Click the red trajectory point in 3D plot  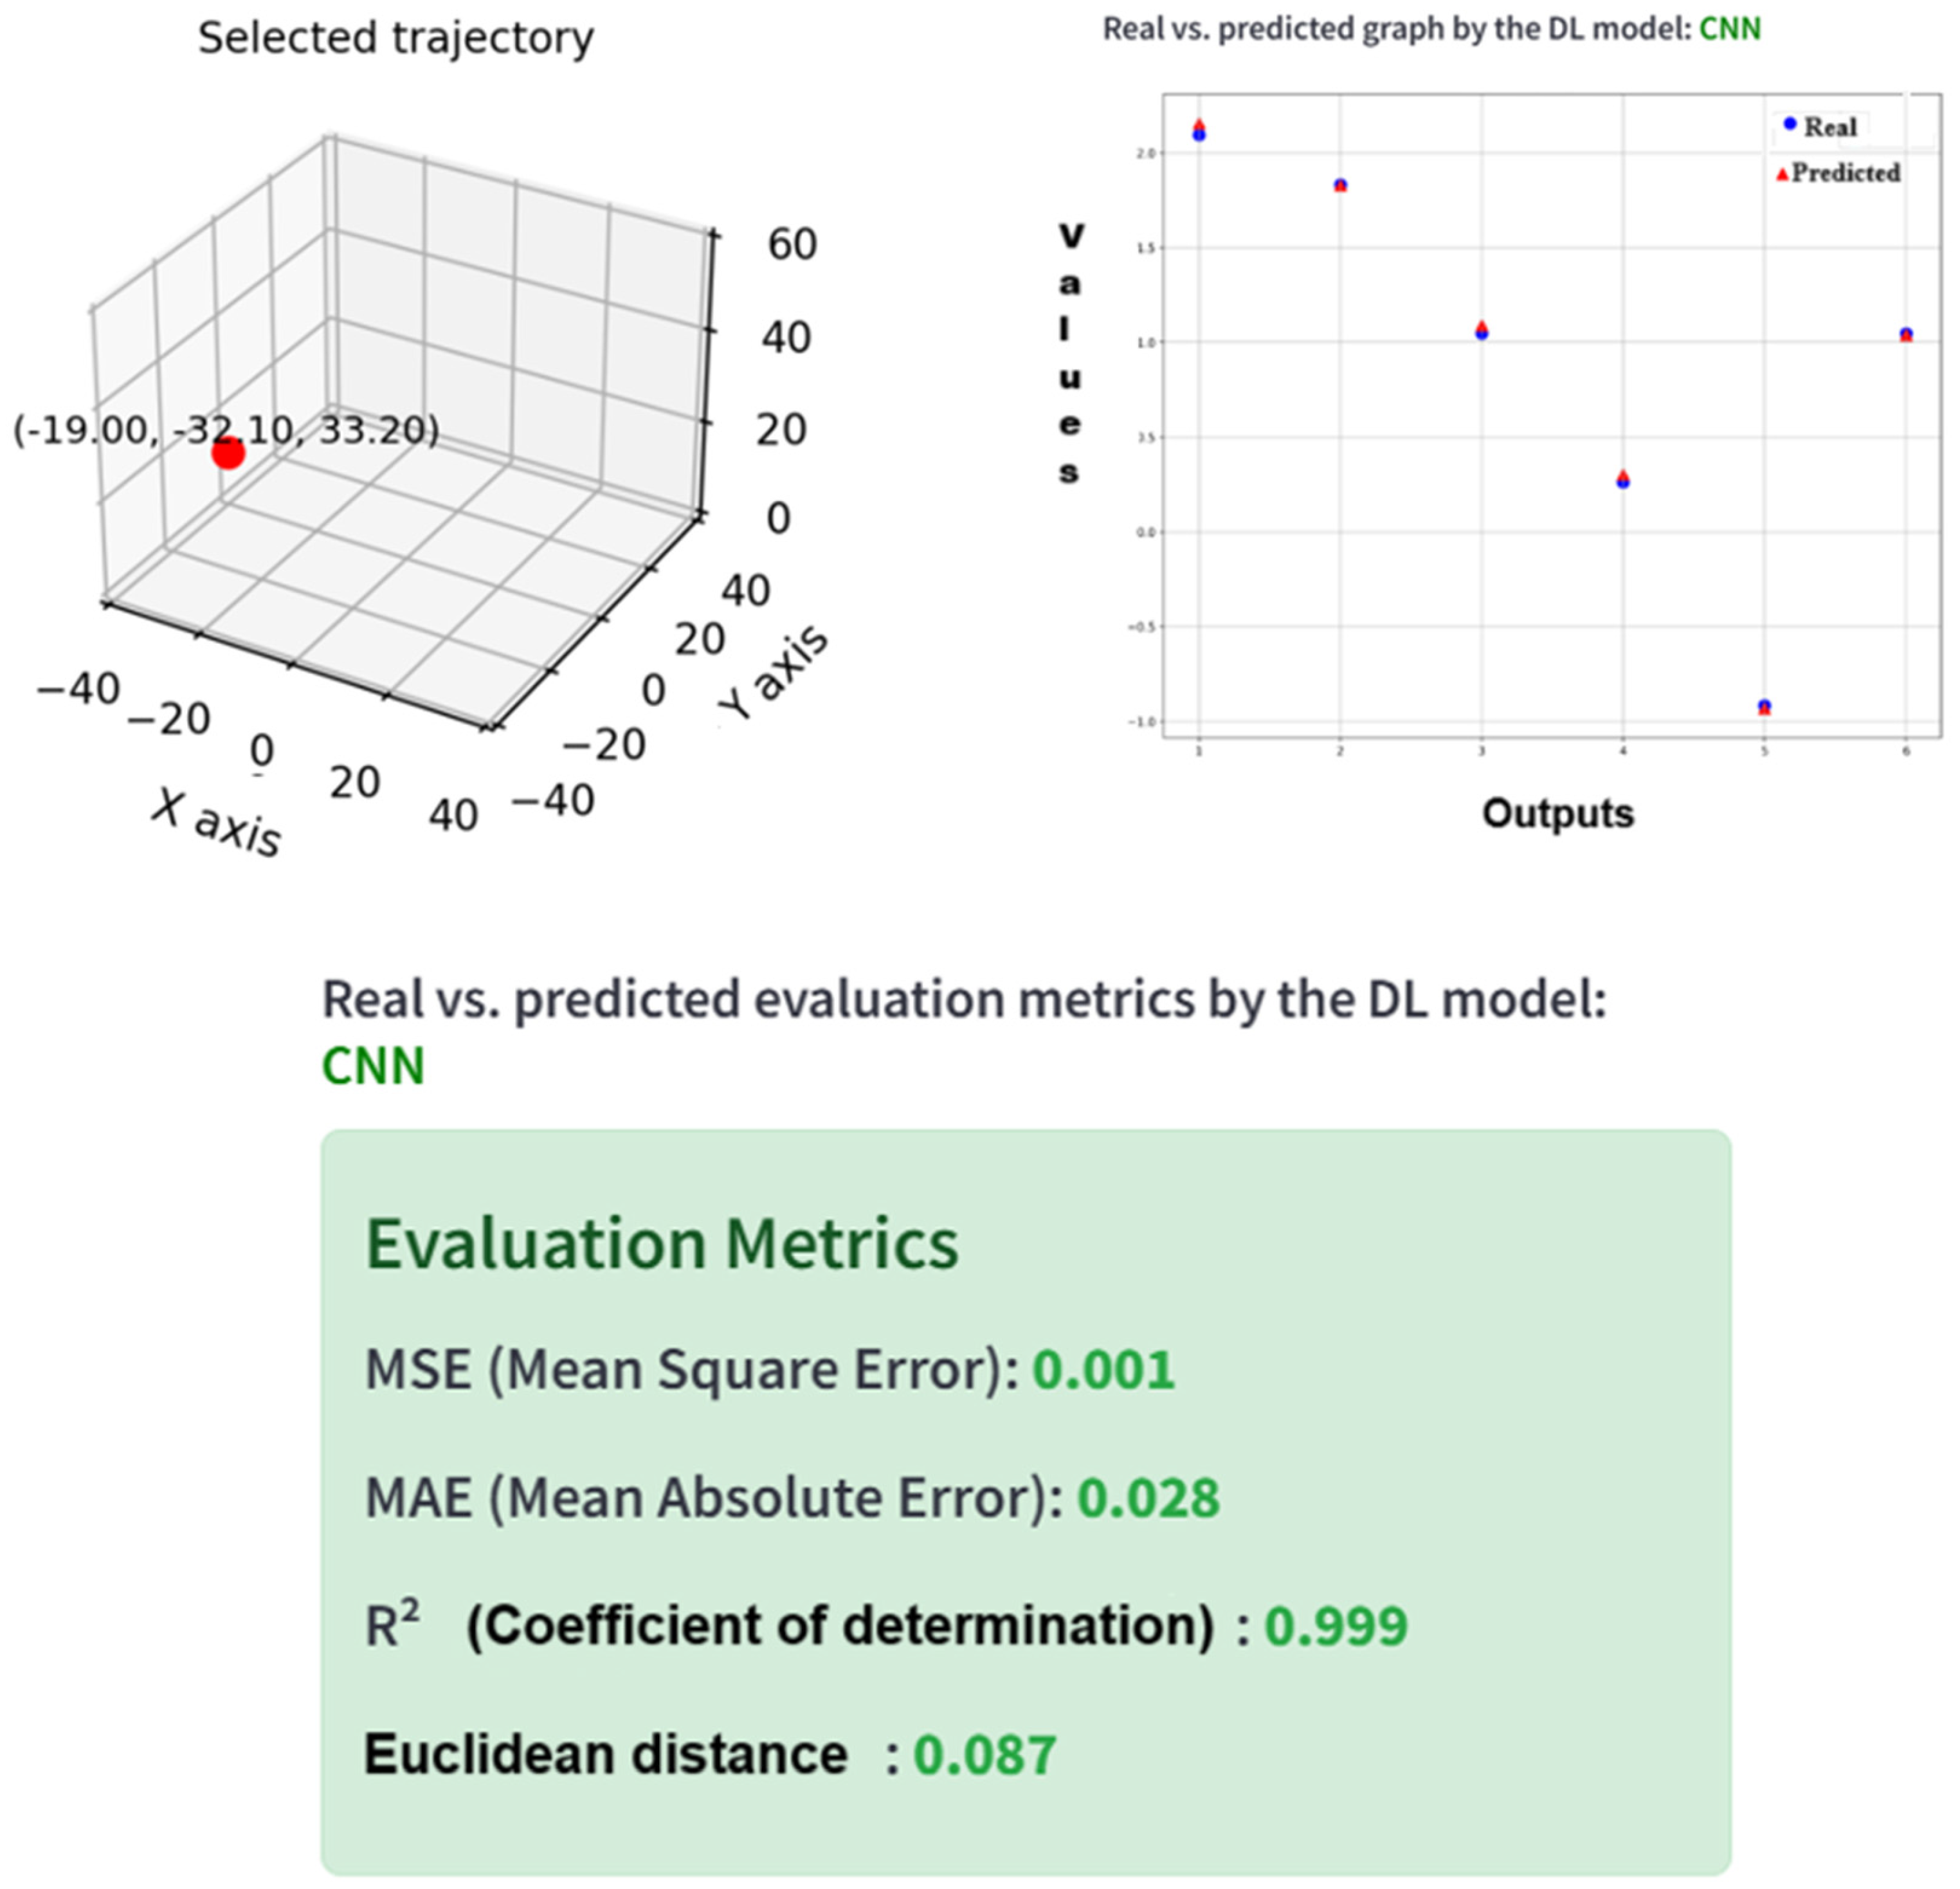click(x=228, y=453)
